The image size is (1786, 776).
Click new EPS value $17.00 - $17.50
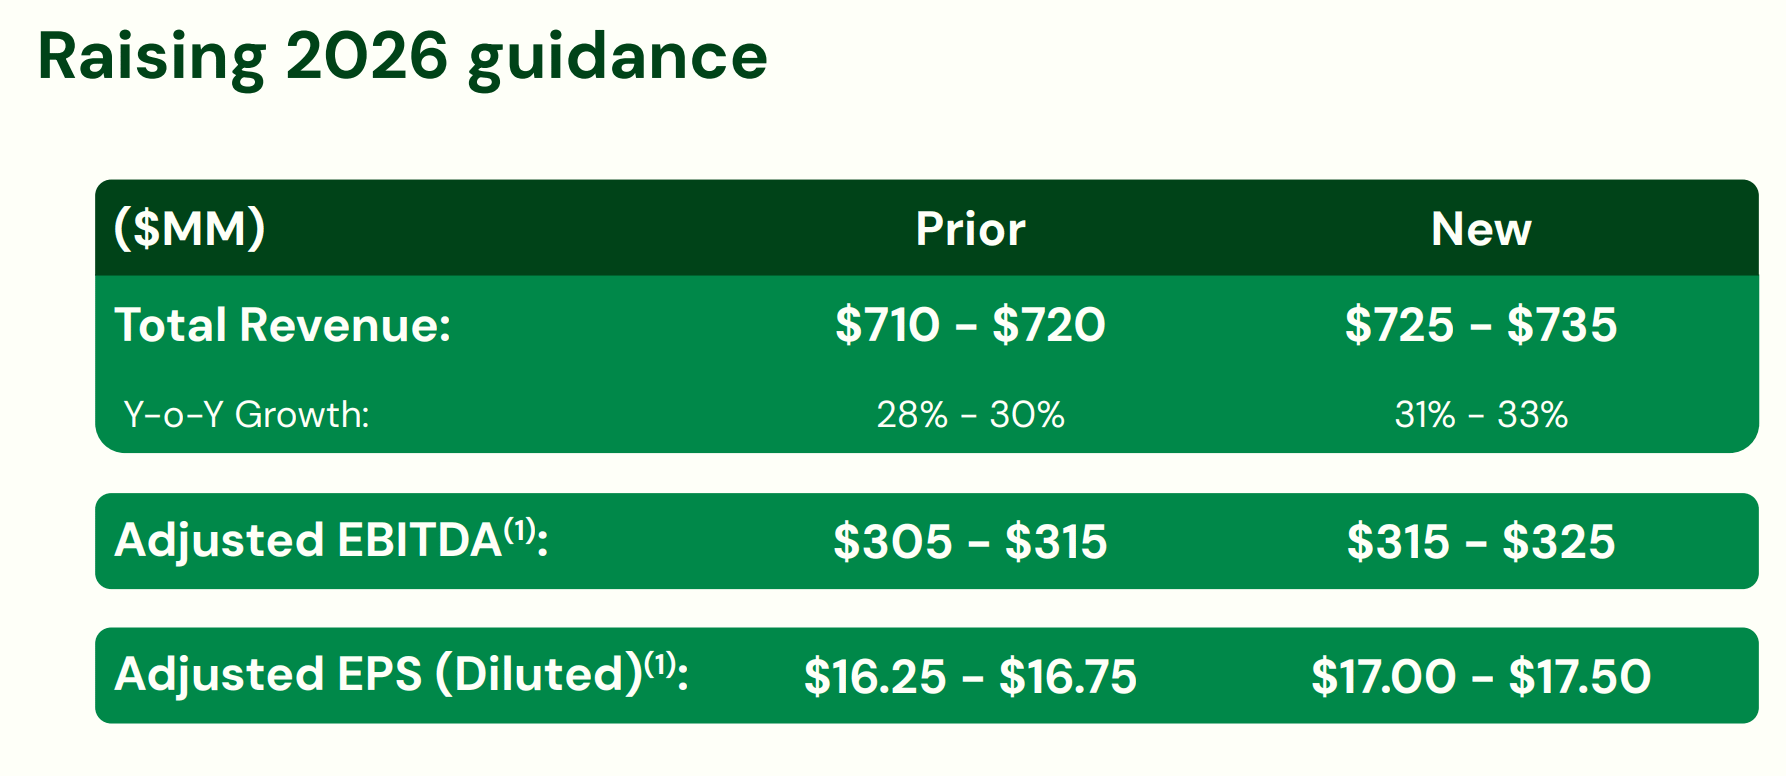(x=1481, y=677)
